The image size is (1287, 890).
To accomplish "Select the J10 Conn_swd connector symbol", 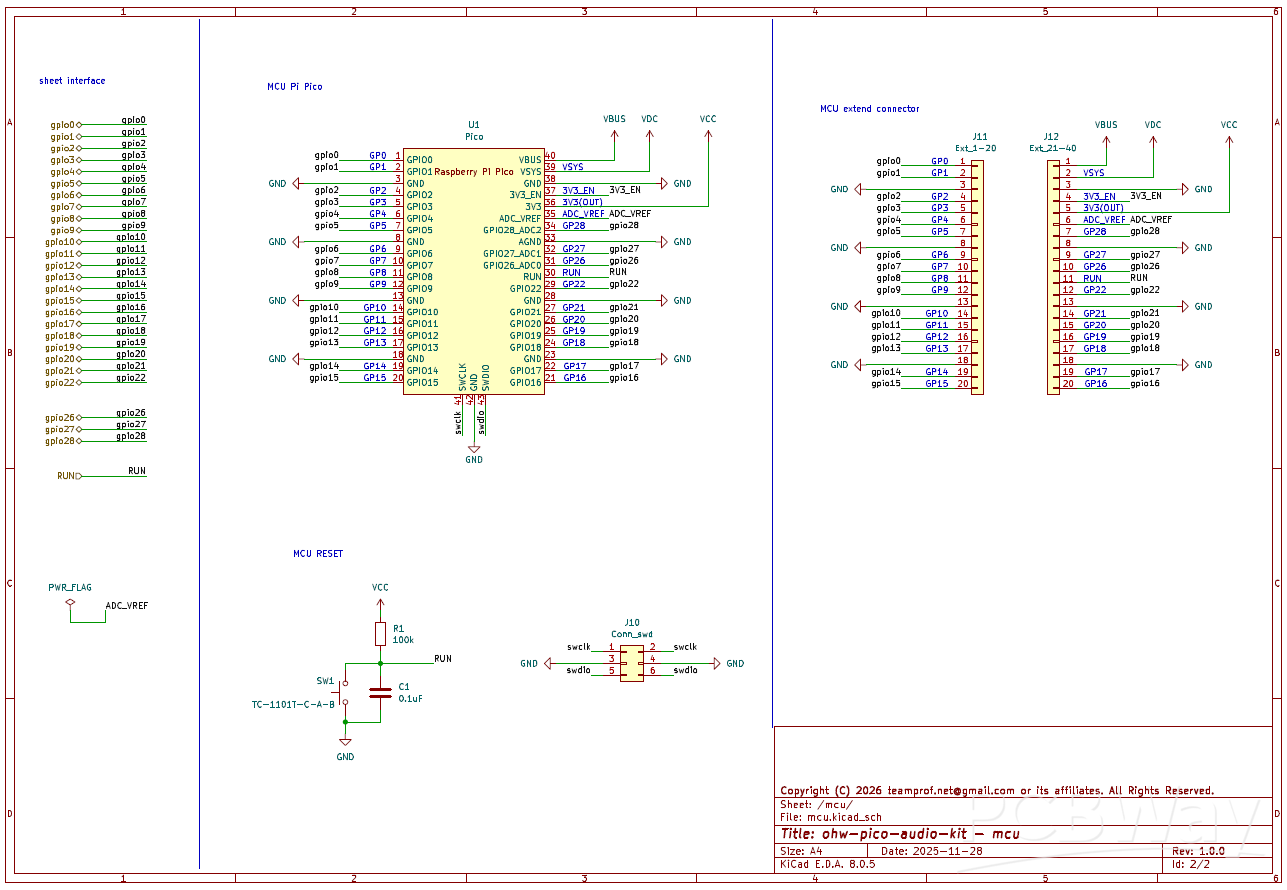I will (x=631, y=663).
